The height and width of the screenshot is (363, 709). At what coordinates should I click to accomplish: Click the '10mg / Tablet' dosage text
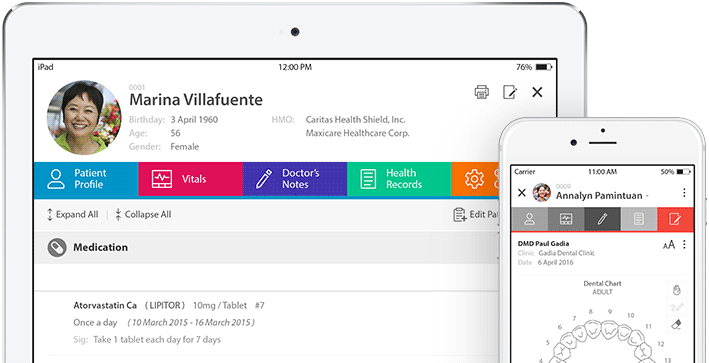point(220,306)
